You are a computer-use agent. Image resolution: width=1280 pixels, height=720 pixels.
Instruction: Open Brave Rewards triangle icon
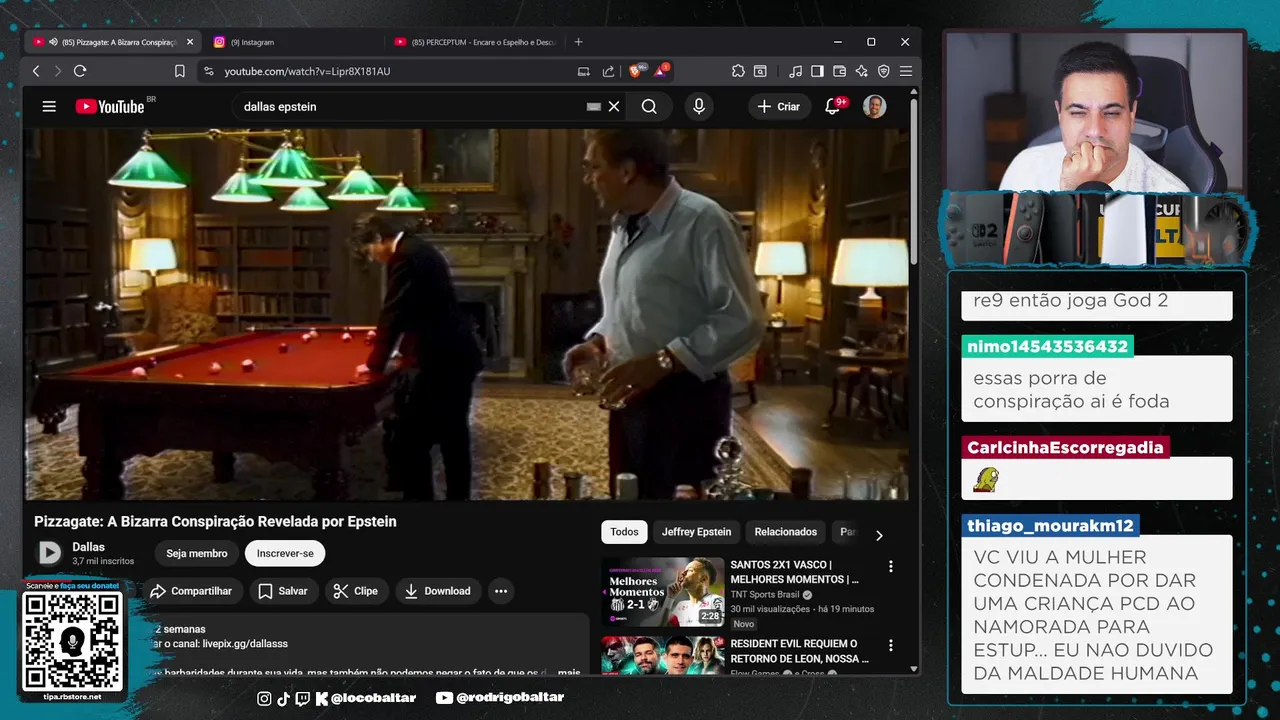[661, 70]
